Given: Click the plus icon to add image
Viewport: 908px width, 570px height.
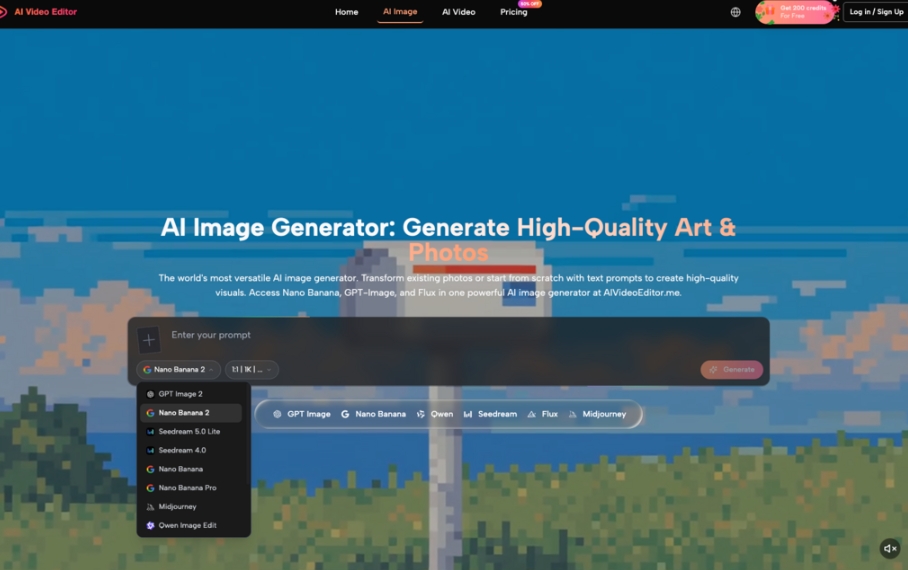Looking at the screenshot, I should [x=149, y=340].
